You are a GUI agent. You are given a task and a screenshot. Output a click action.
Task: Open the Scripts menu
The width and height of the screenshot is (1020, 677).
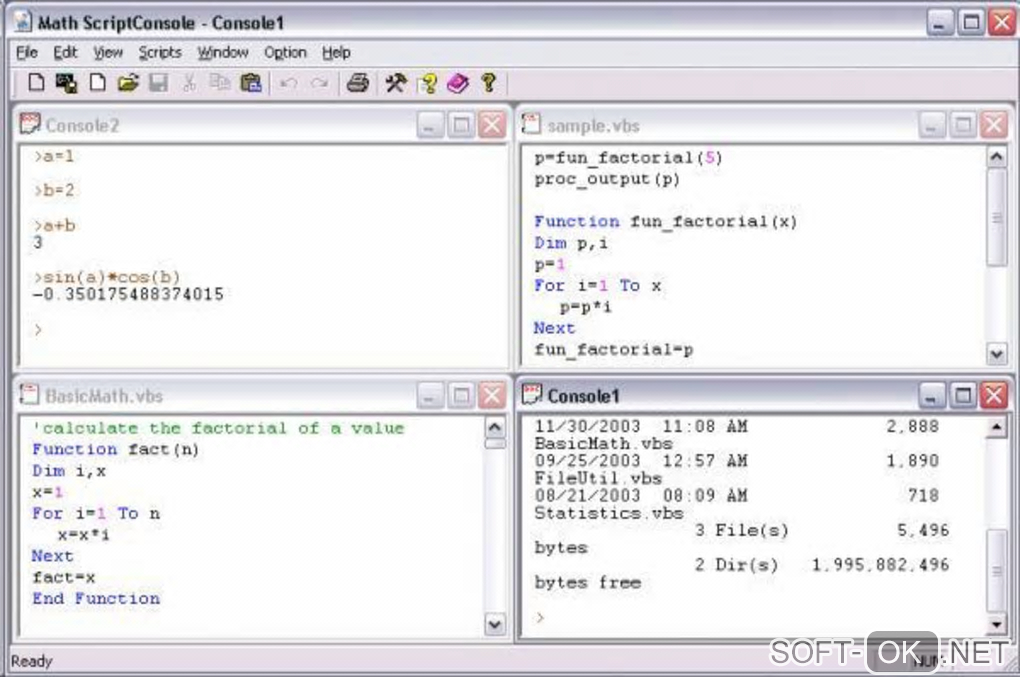point(160,53)
